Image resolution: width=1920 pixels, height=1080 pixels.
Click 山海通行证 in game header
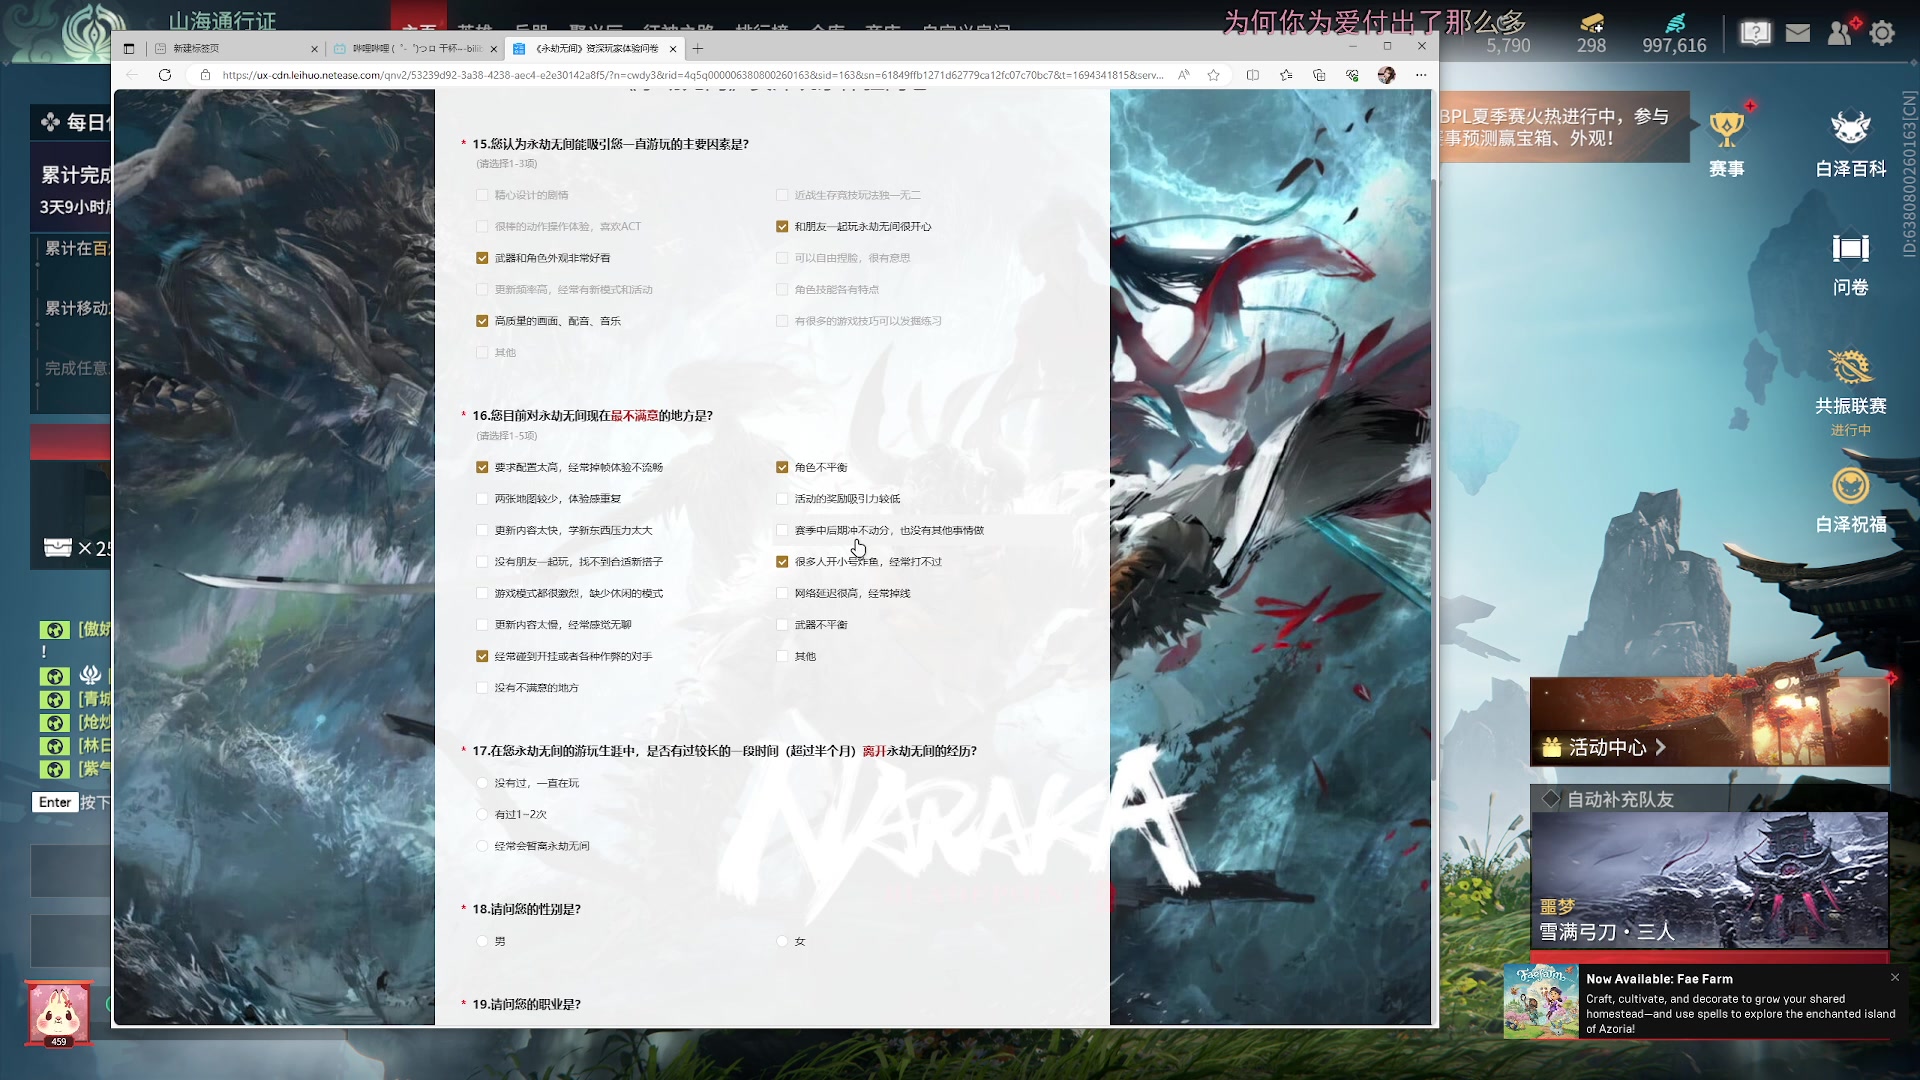pos(222,21)
